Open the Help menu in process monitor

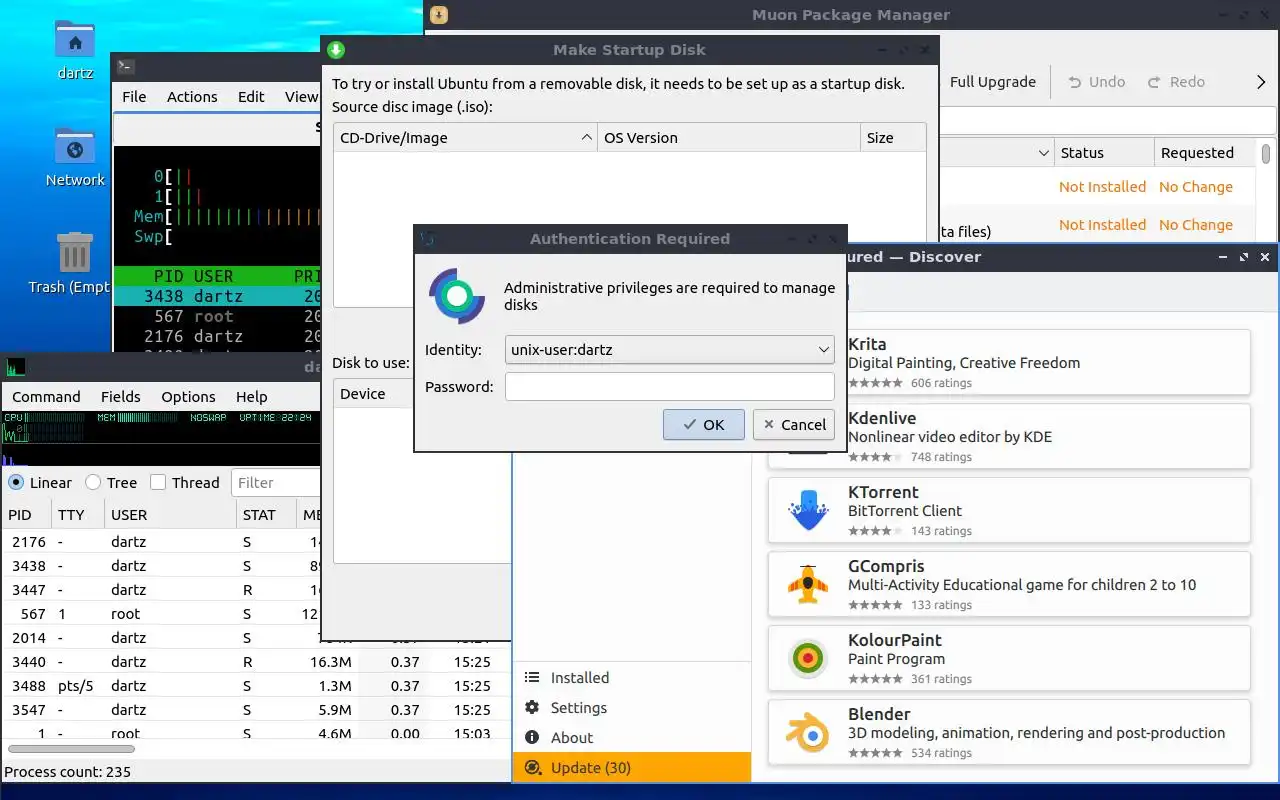tap(252, 396)
